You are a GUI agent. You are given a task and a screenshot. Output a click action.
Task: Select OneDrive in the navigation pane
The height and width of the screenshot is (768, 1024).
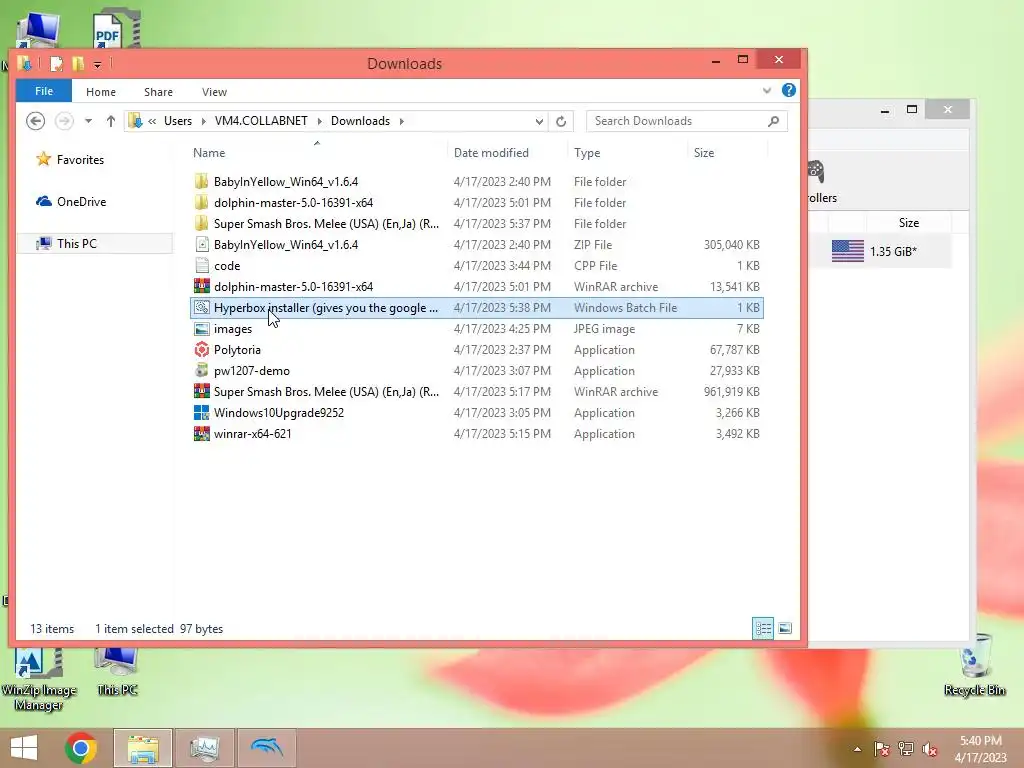coord(81,202)
